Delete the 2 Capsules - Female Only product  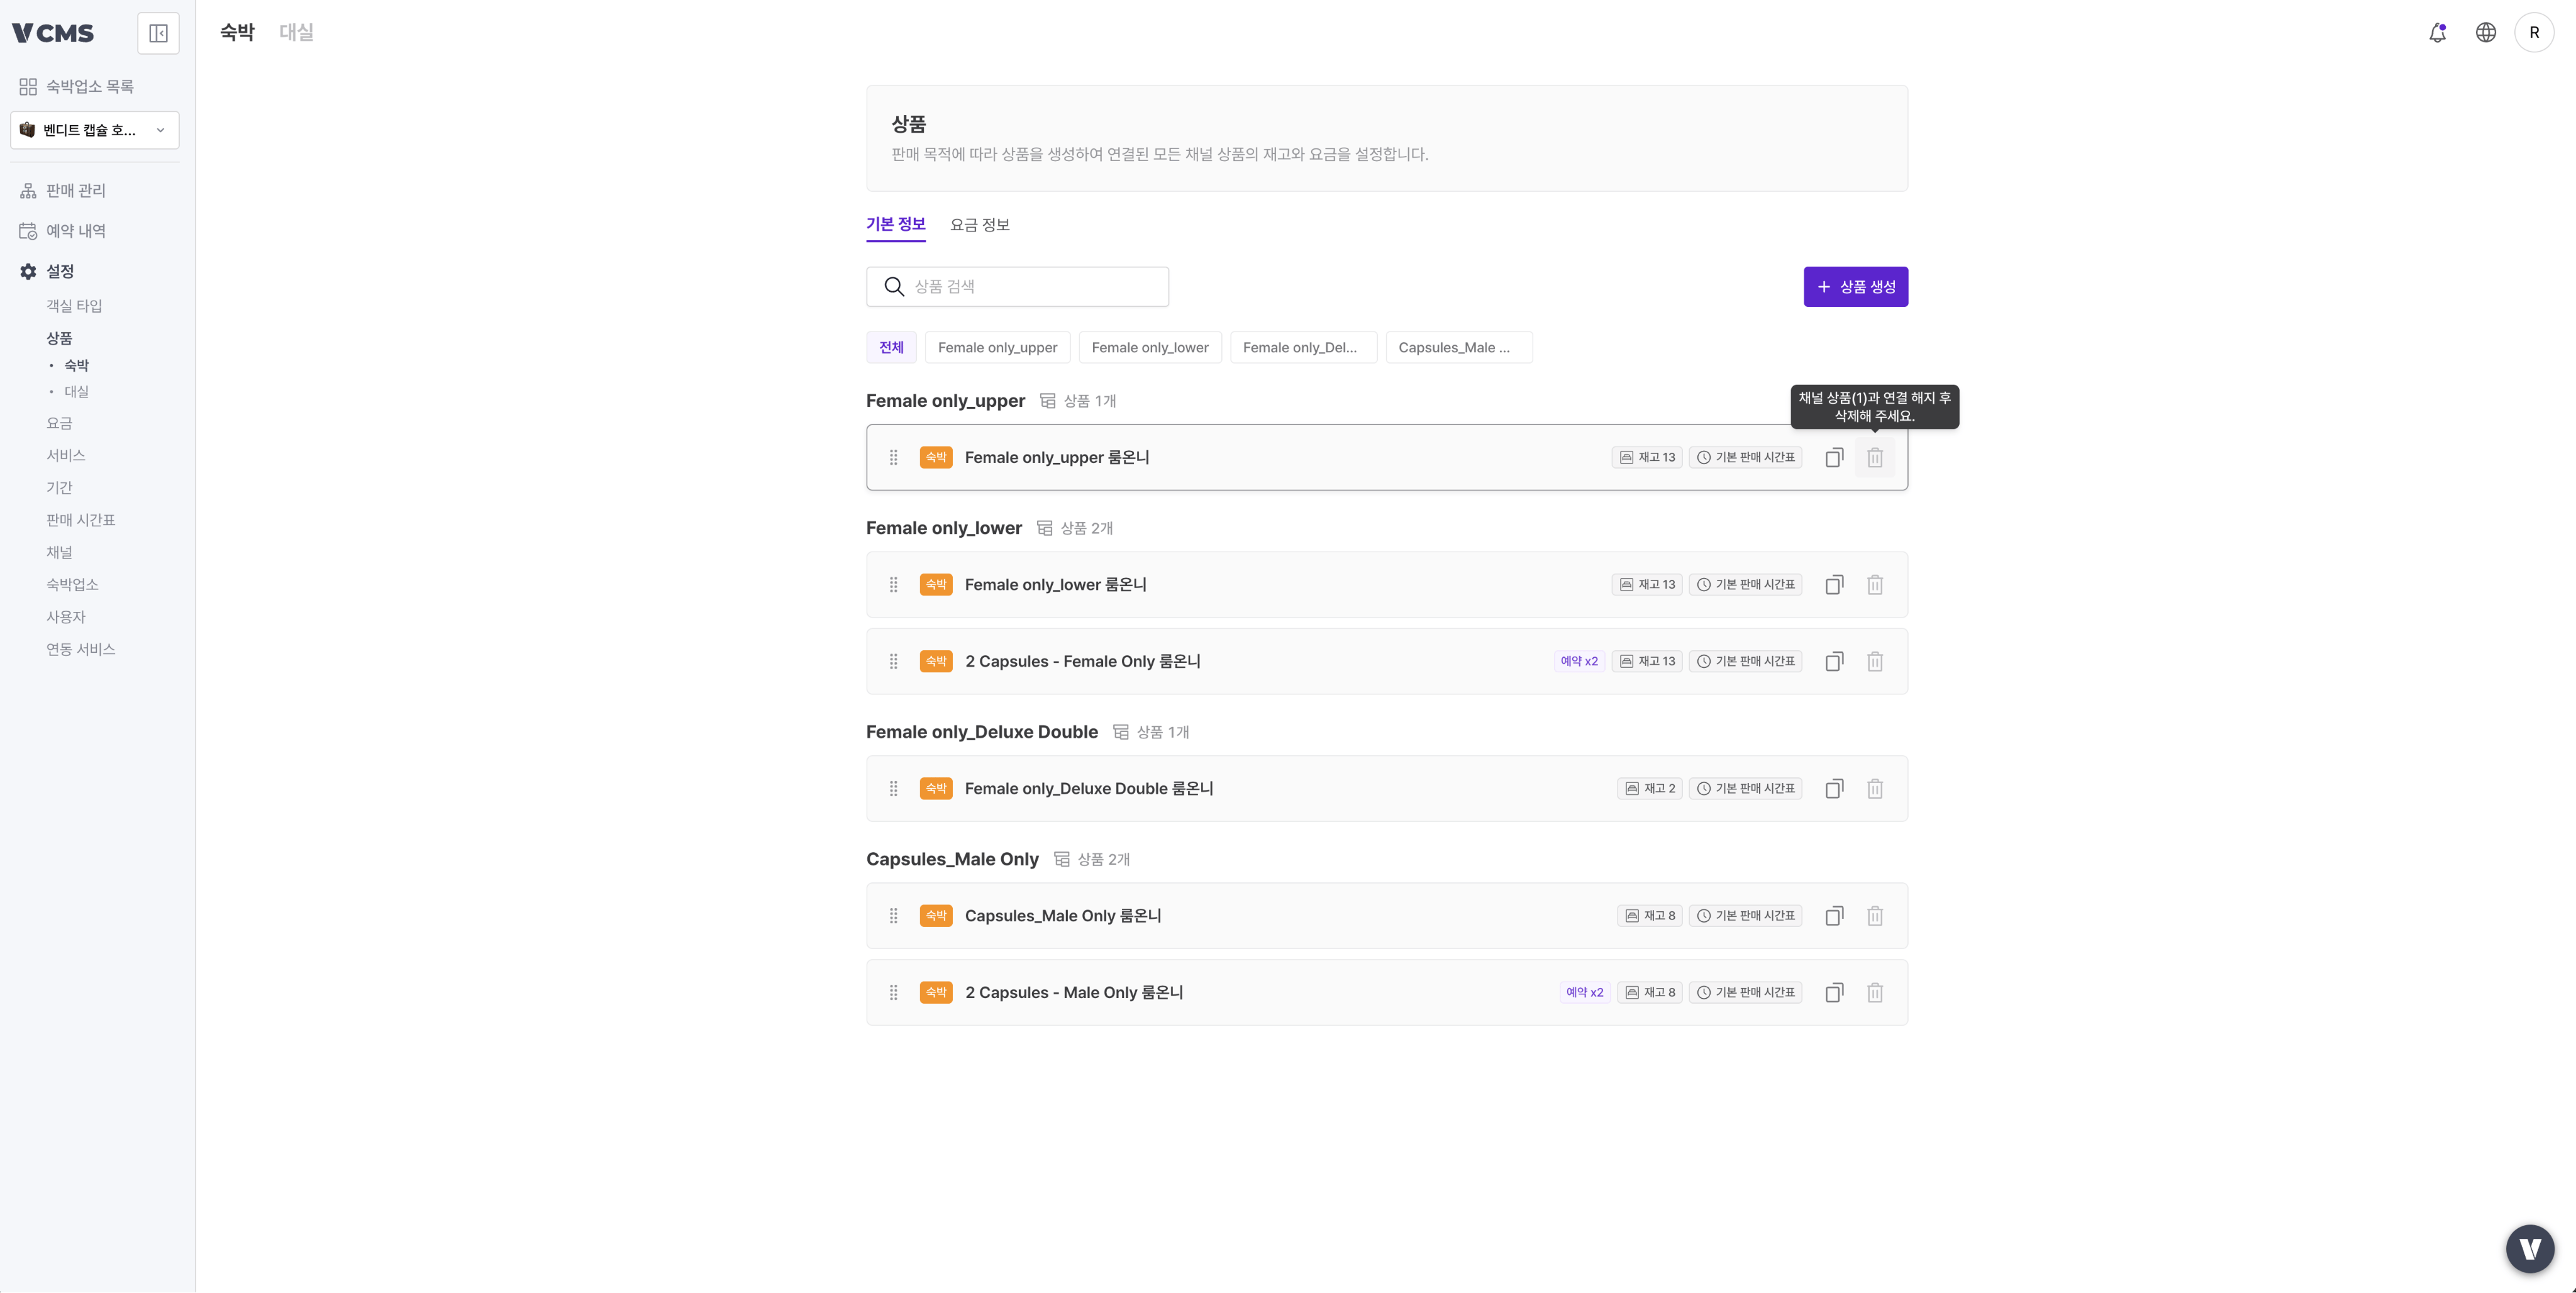pyautogui.click(x=1875, y=662)
